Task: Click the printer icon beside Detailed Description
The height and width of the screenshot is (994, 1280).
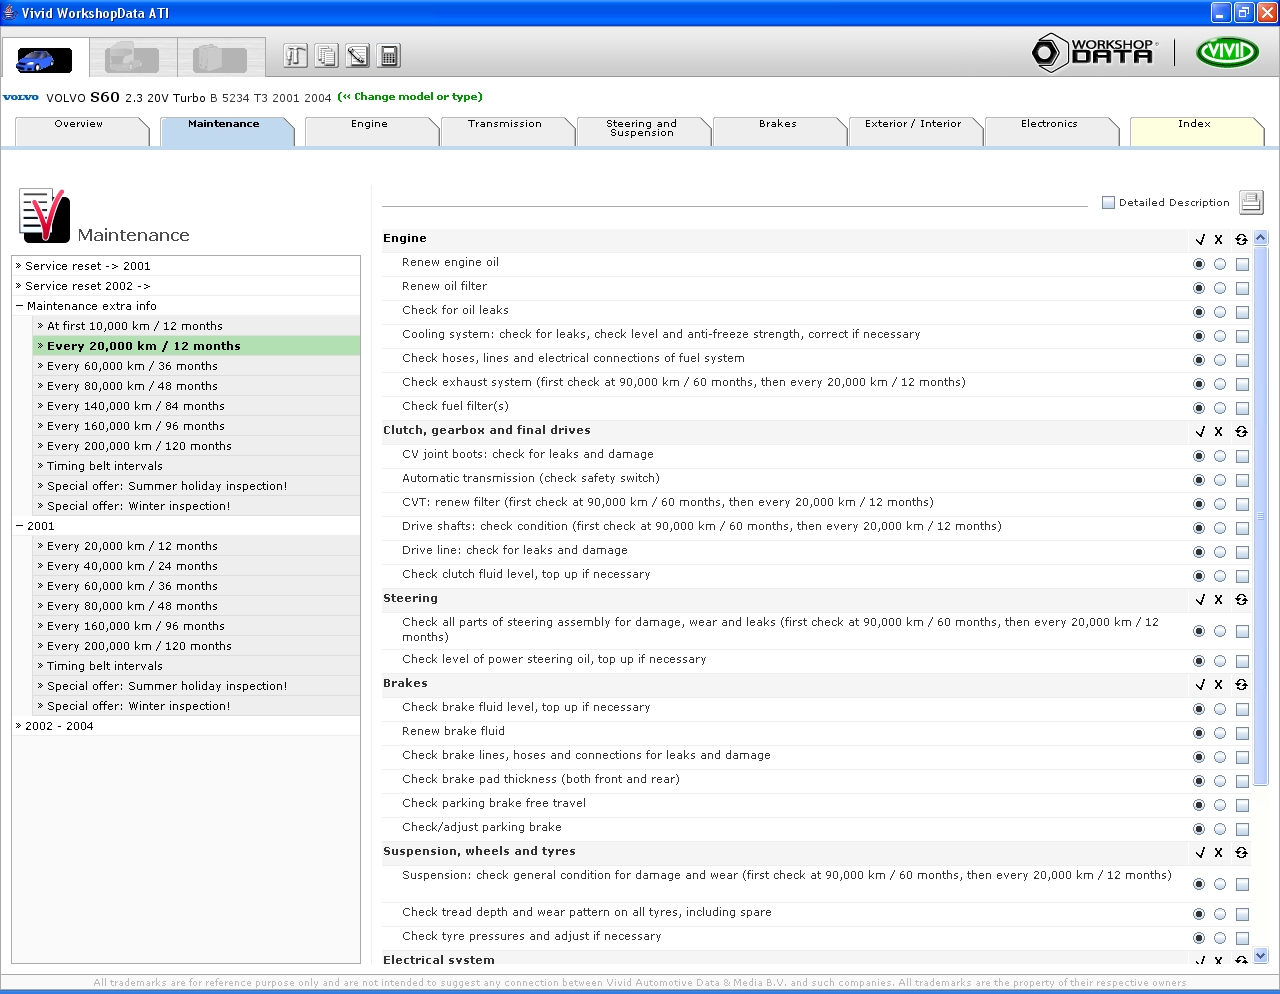Action: tap(1251, 202)
